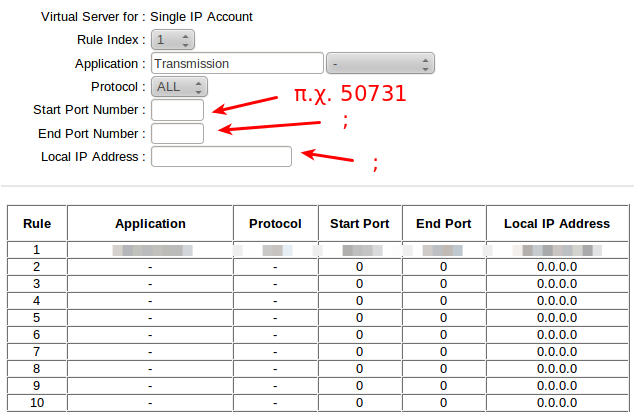Viewport: 634px width, 412px height.
Task: Select rule number 2 in the table
Action: [x=37, y=267]
